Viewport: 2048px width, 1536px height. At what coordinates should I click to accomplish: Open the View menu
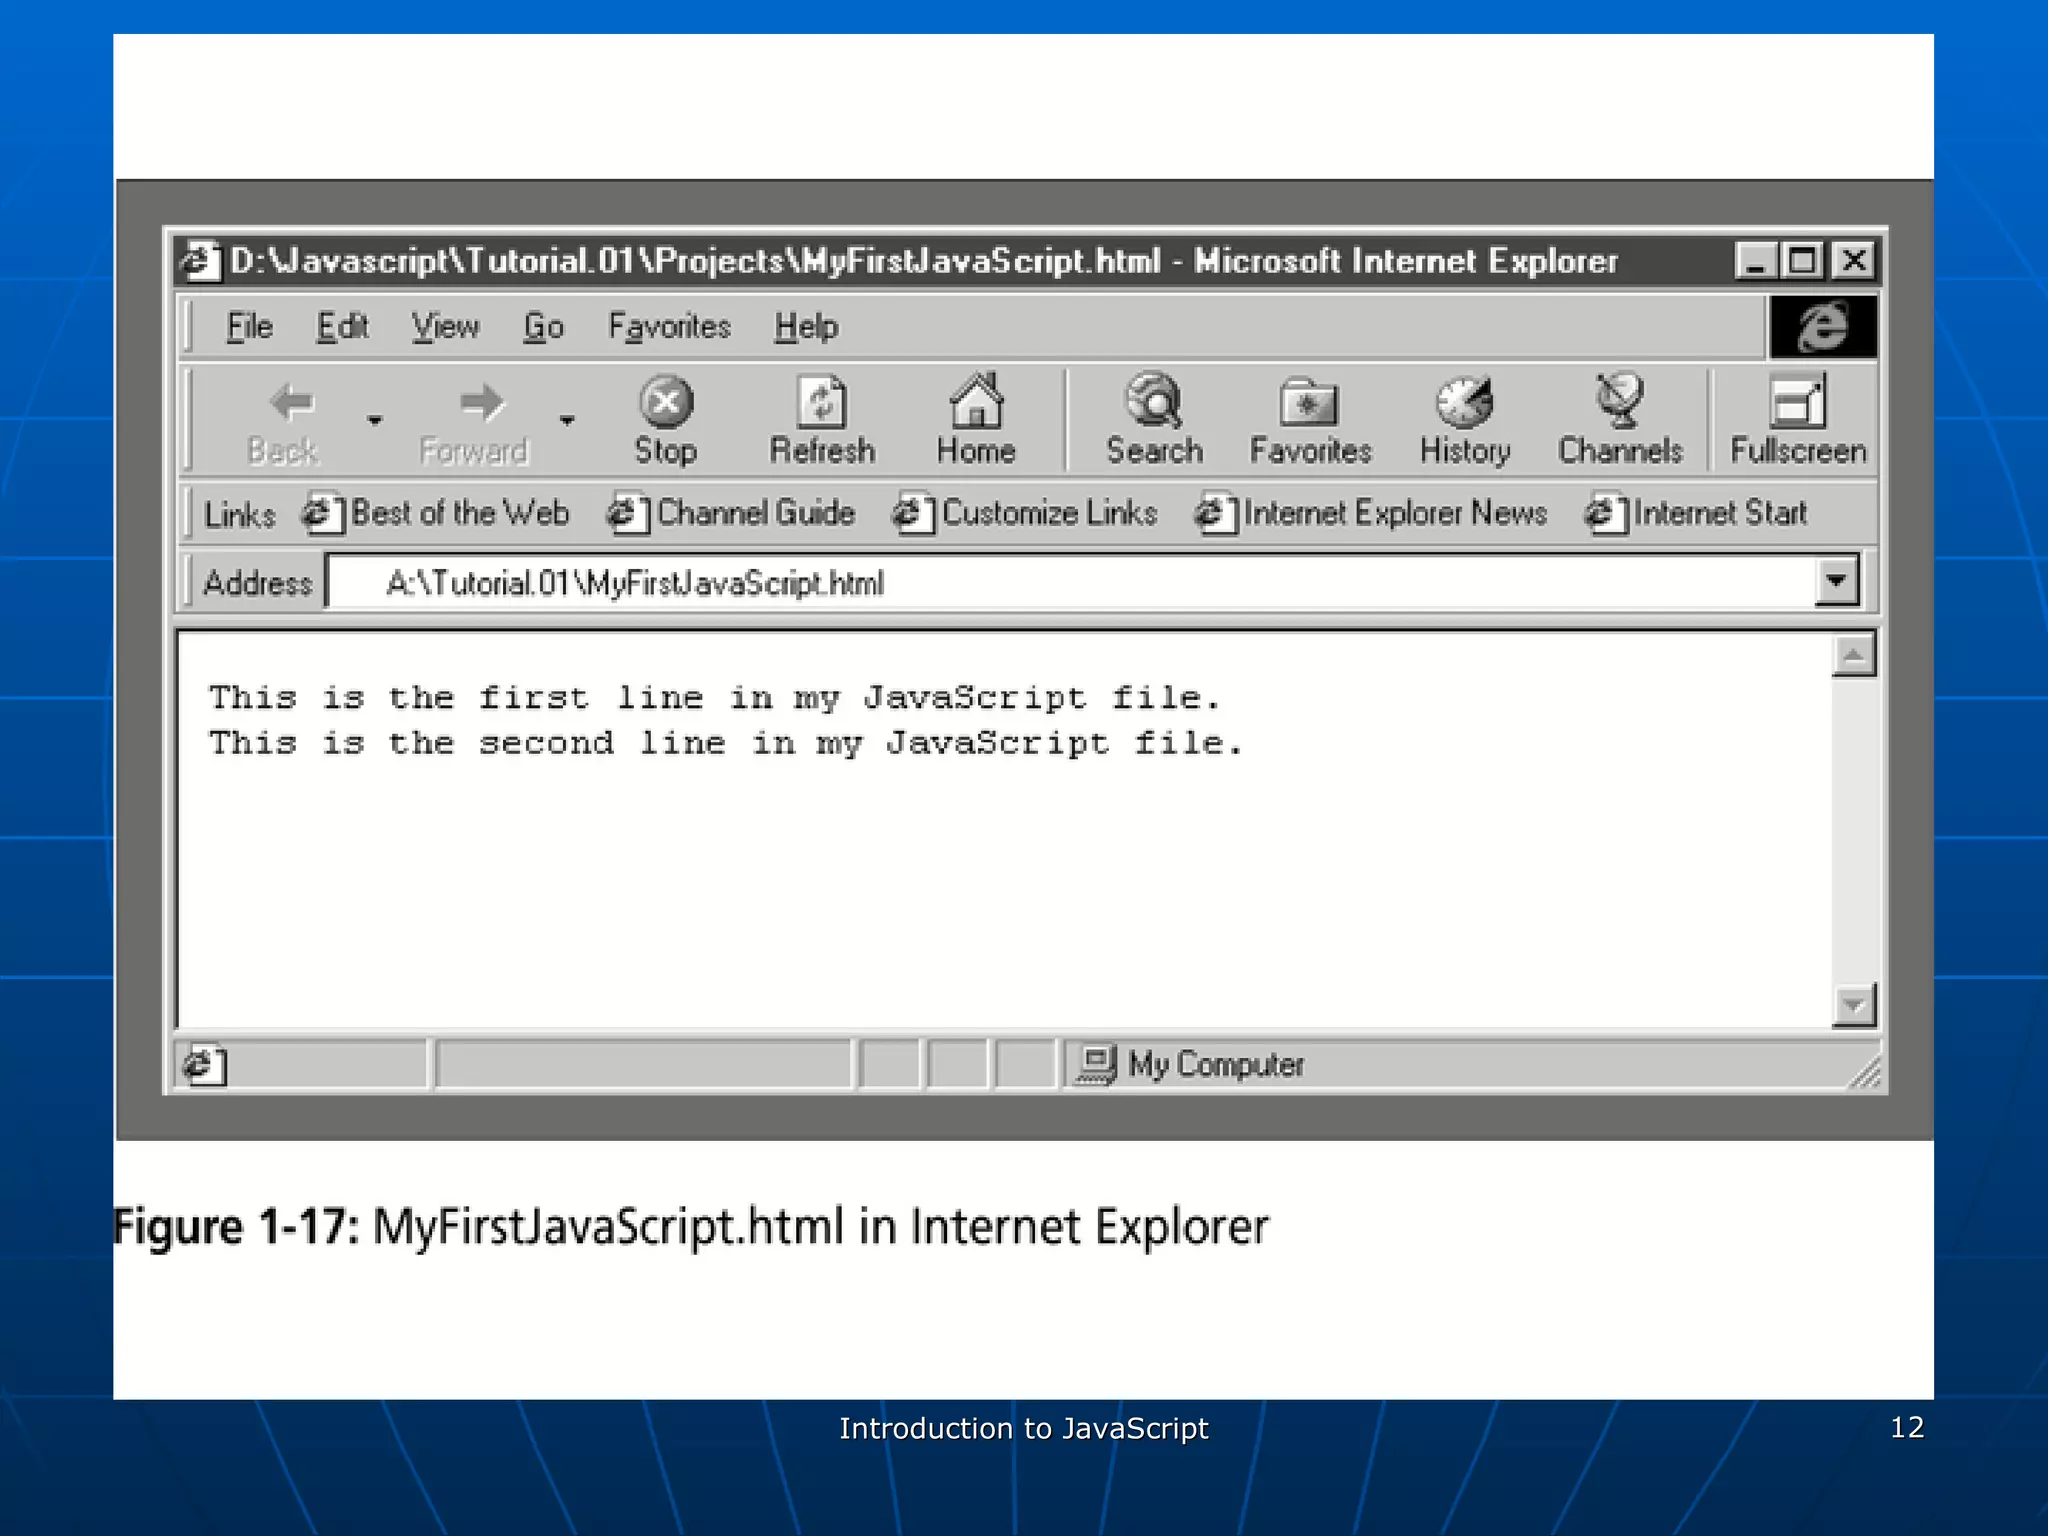(x=445, y=327)
